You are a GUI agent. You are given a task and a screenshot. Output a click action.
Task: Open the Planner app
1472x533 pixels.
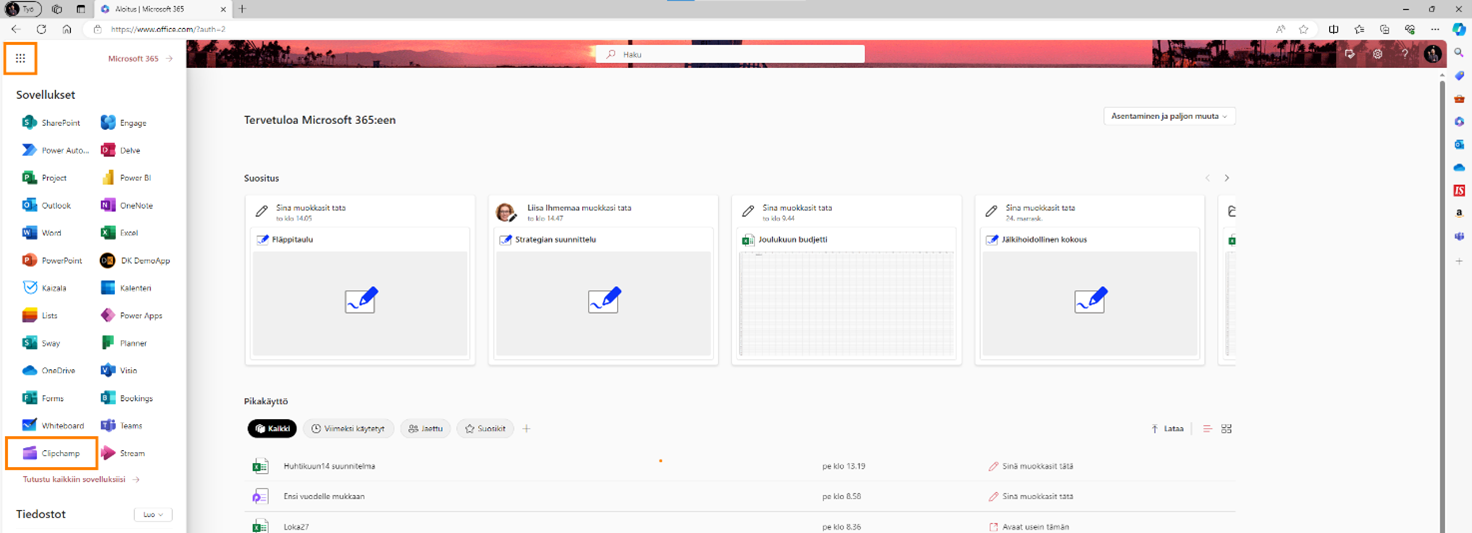point(125,343)
